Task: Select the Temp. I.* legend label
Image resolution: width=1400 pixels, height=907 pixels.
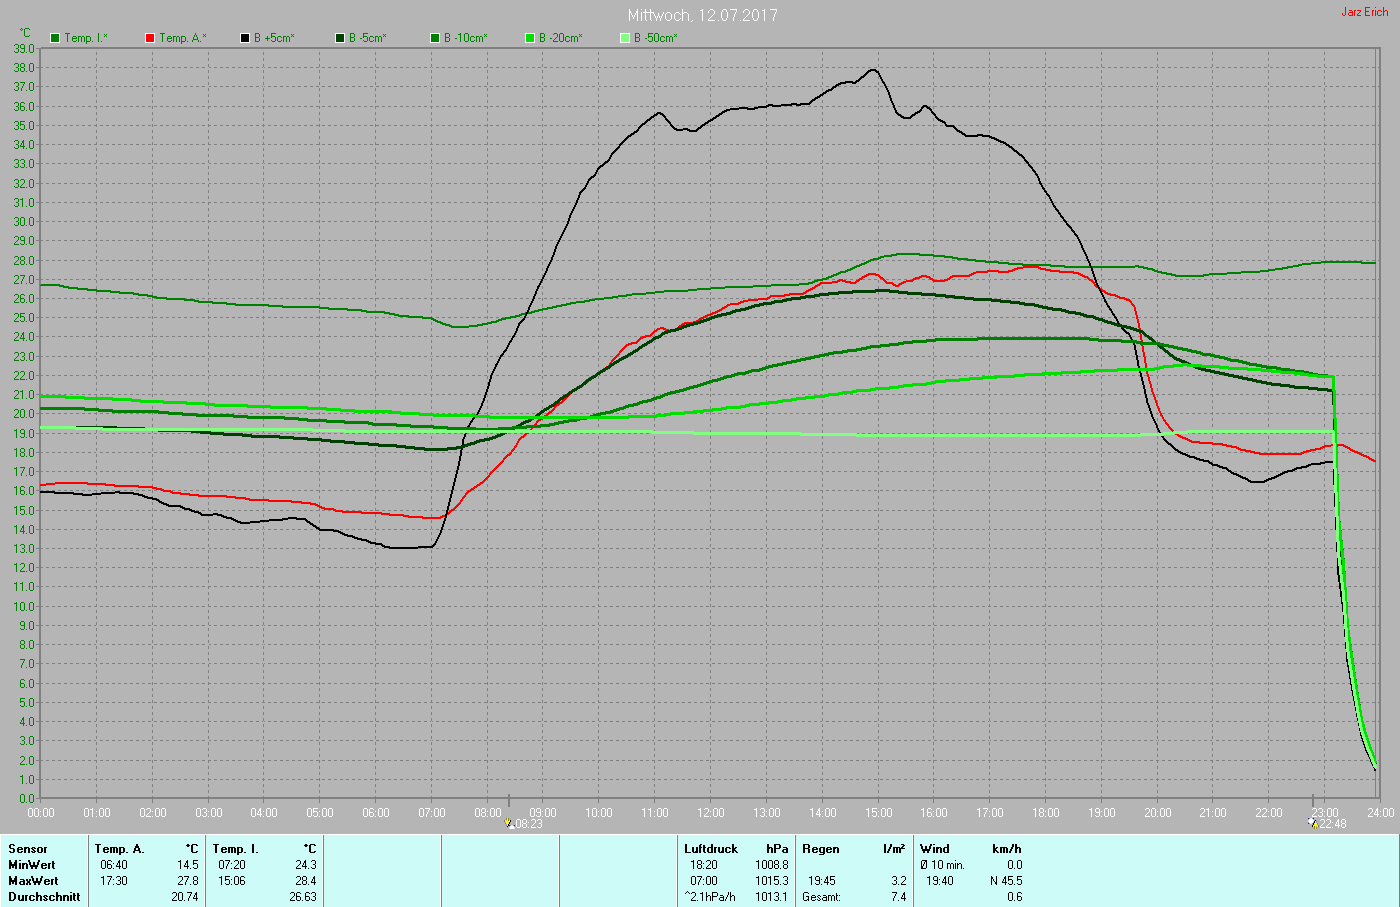Action: (86, 38)
